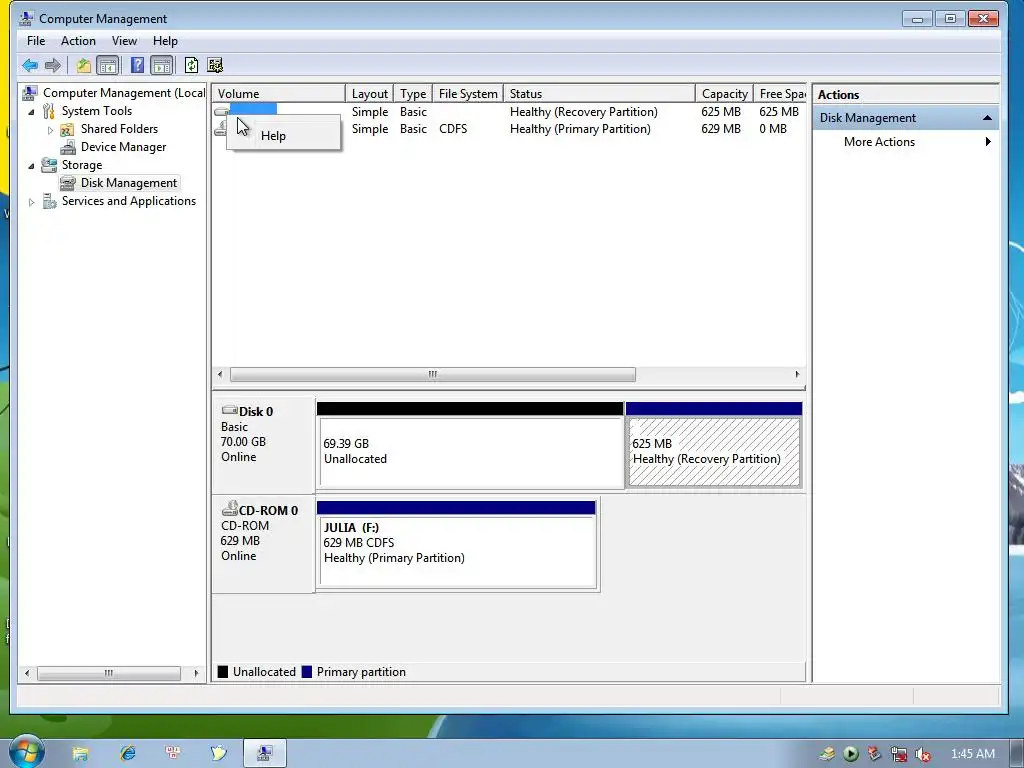Viewport: 1024px width, 768px height.
Task: Click the volume list scroll left arrow
Action: tap(220, 374)
